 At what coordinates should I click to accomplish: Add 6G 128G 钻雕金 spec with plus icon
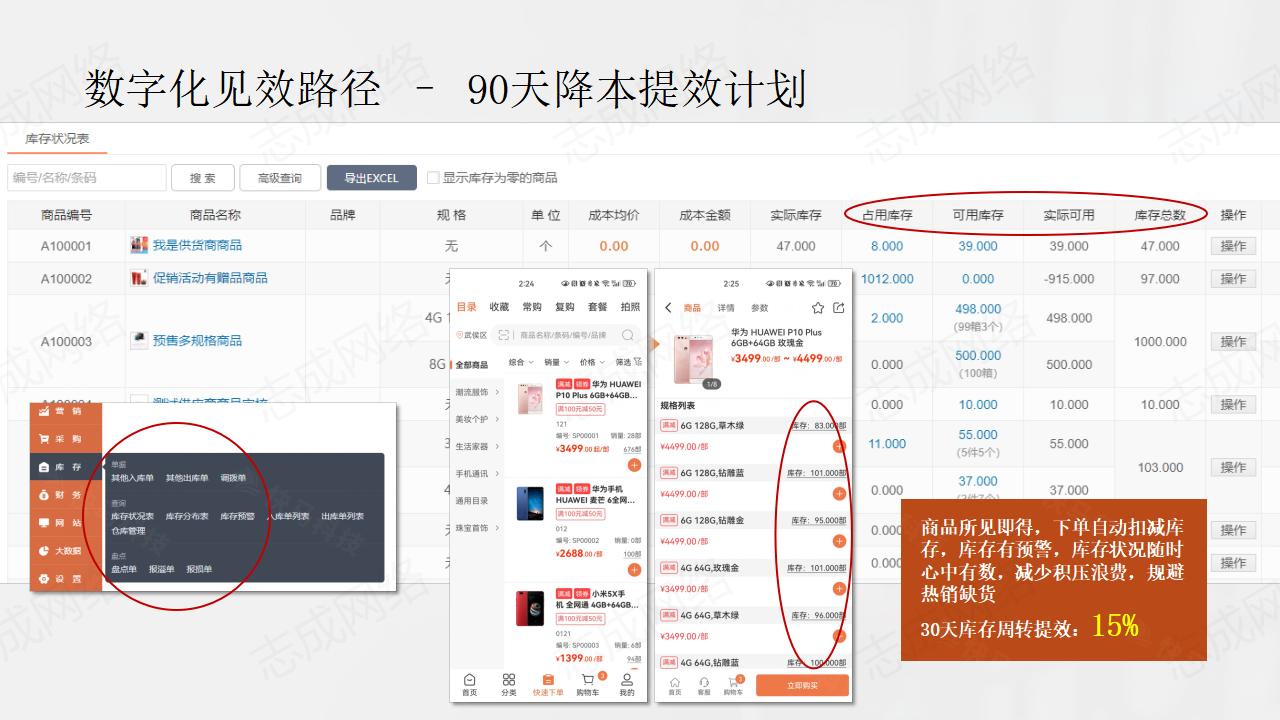pyautogui.click(x=839, y=541)
